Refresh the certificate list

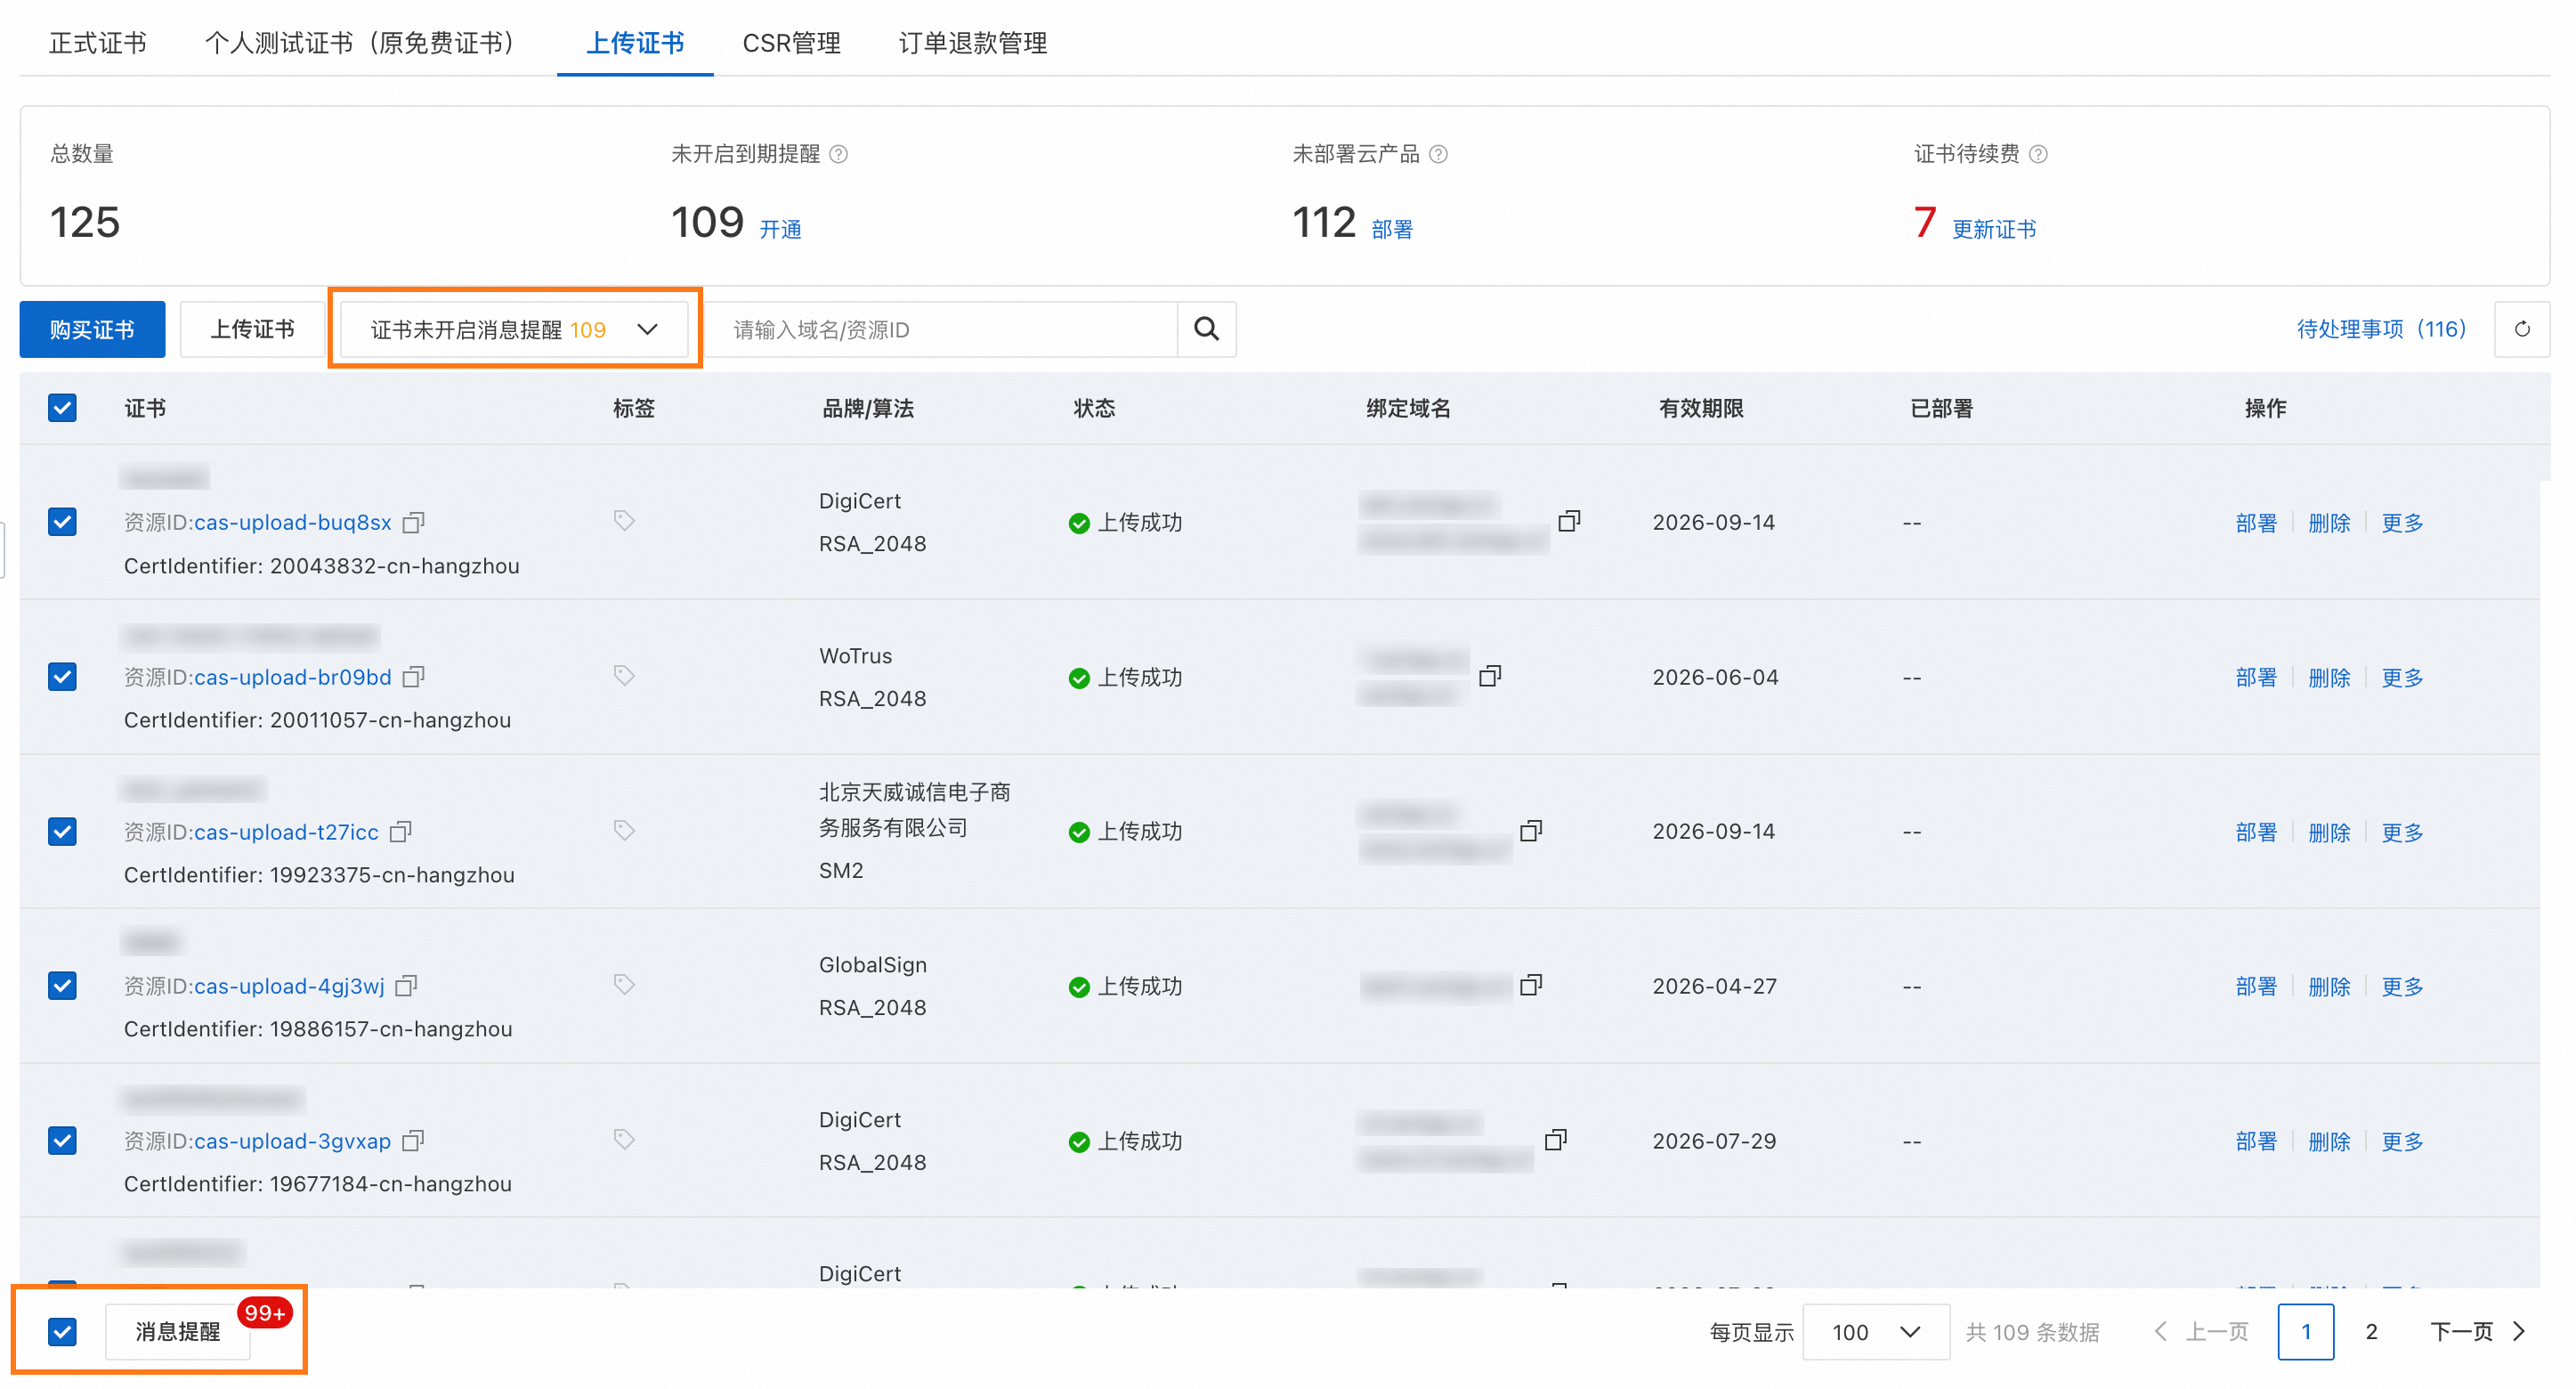(x=2522, y=329)
